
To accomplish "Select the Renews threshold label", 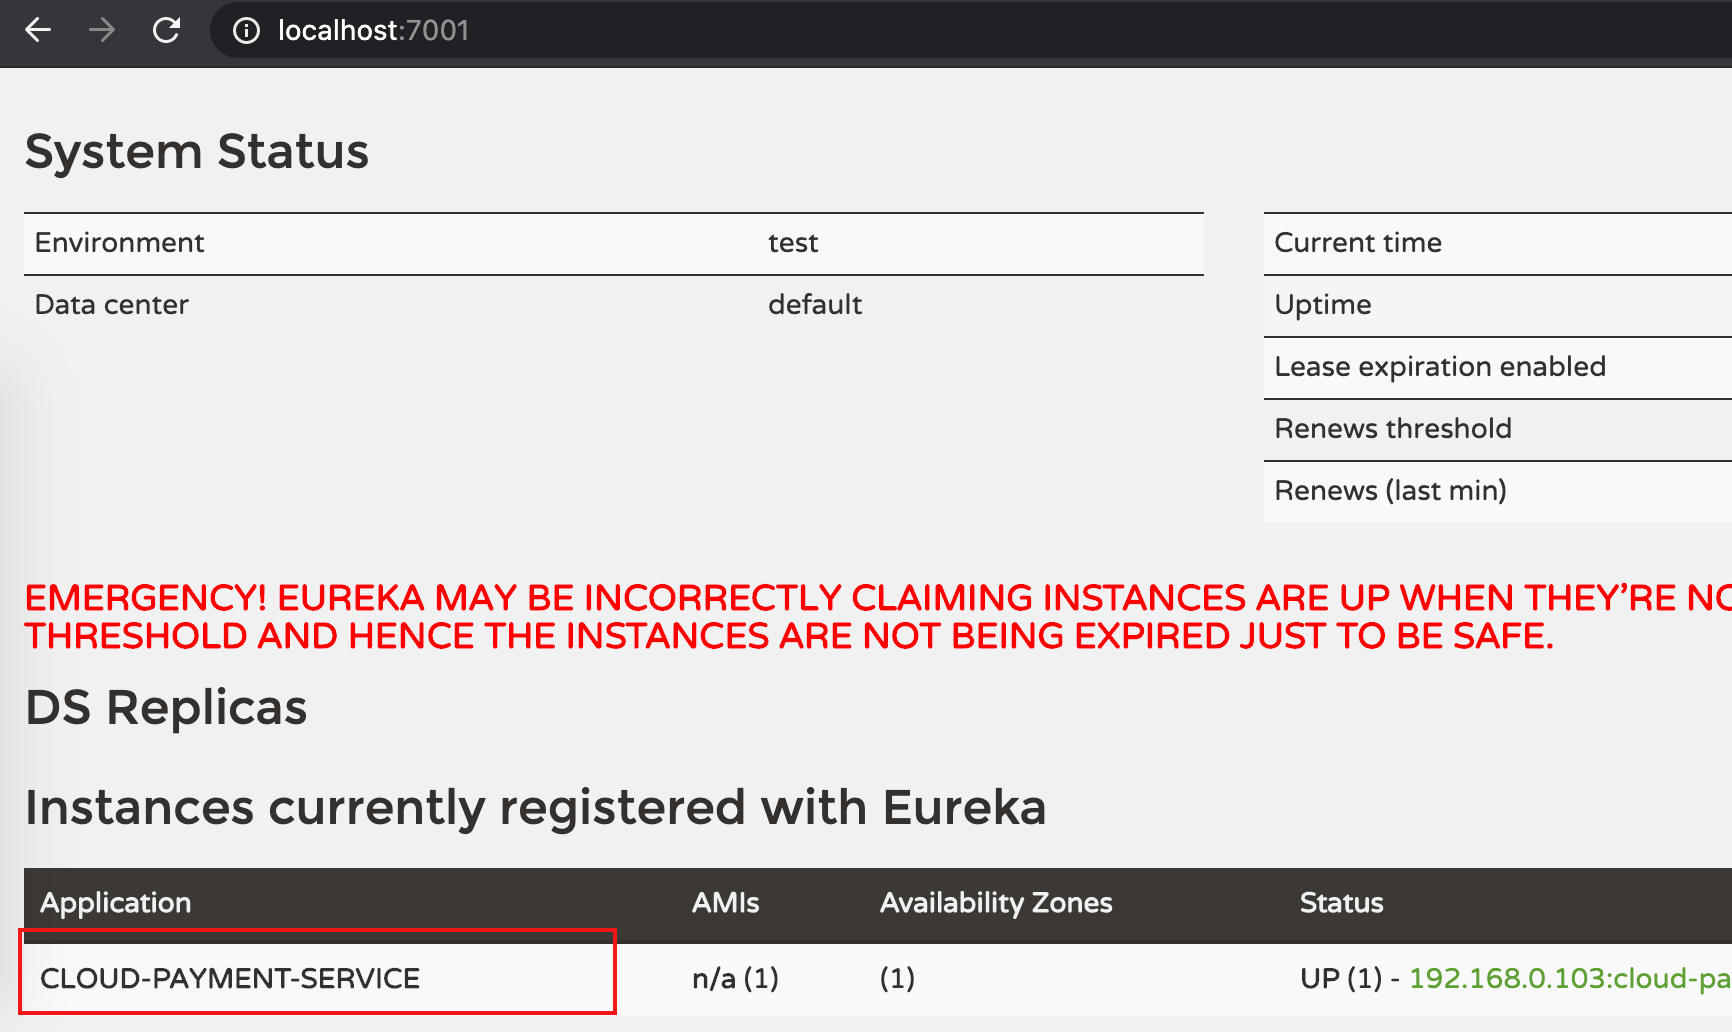I will (x=1393, y=429).
